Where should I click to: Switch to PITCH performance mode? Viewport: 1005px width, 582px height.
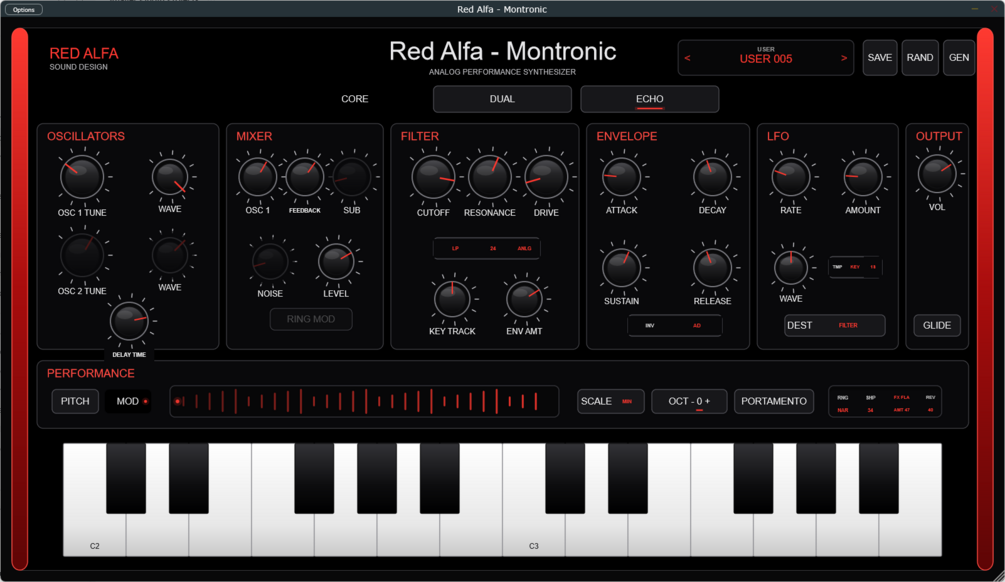click(75, 401)
